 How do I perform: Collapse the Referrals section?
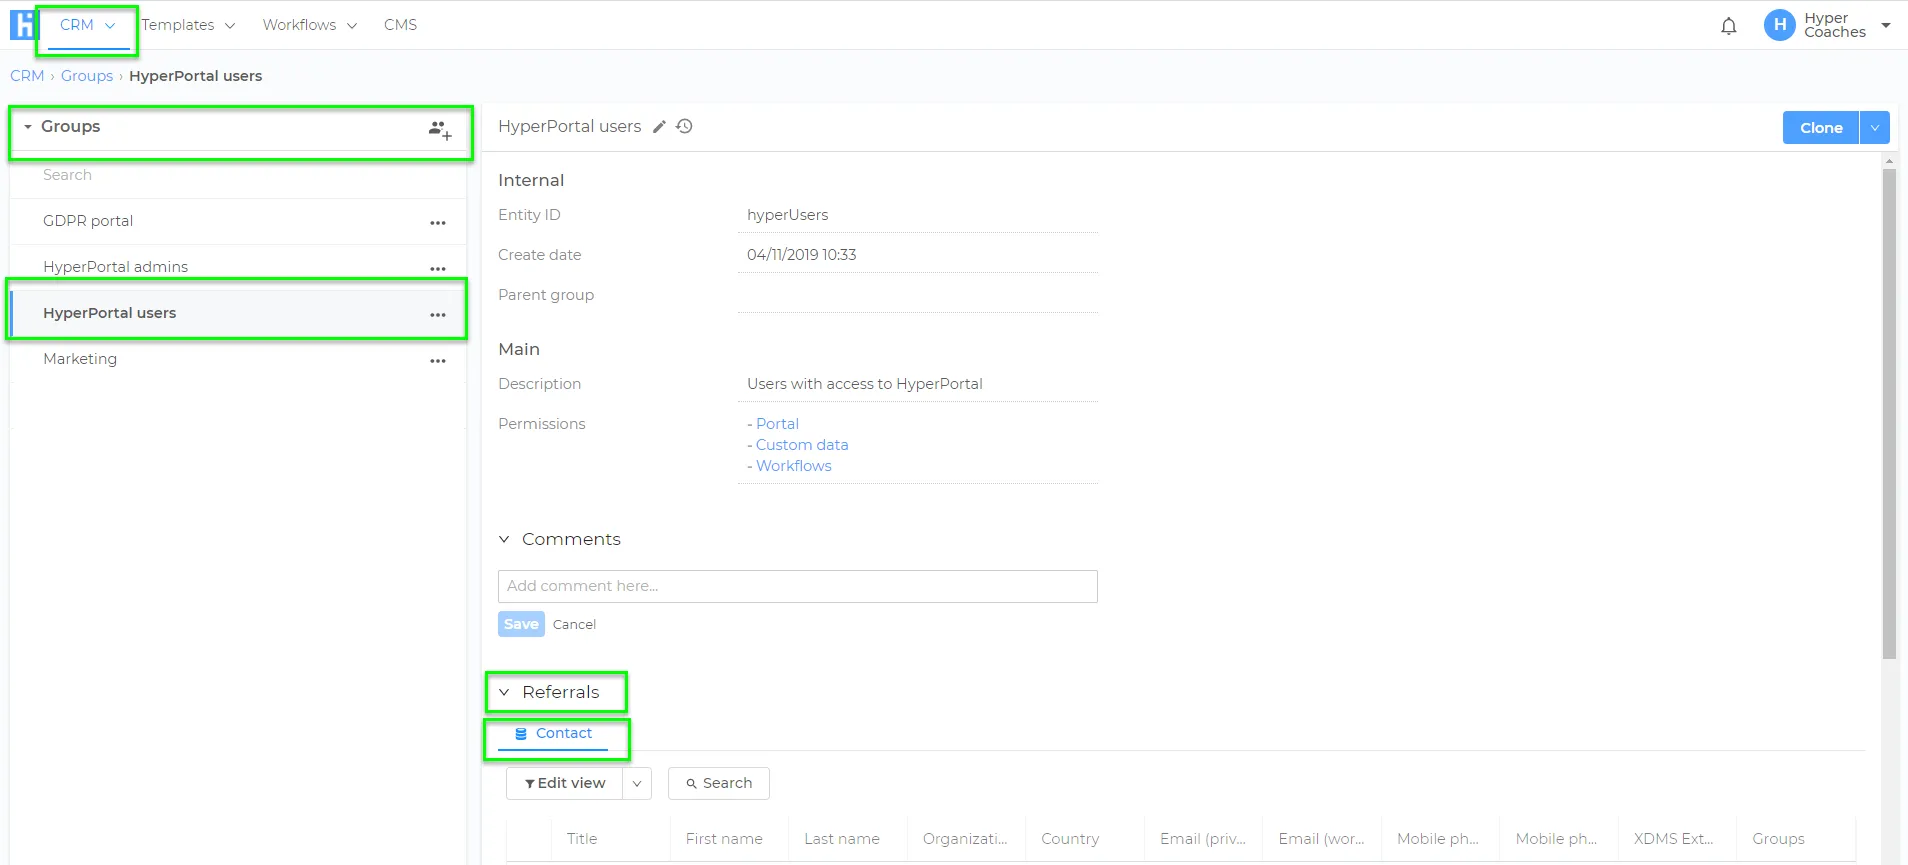tap(504, 692)
